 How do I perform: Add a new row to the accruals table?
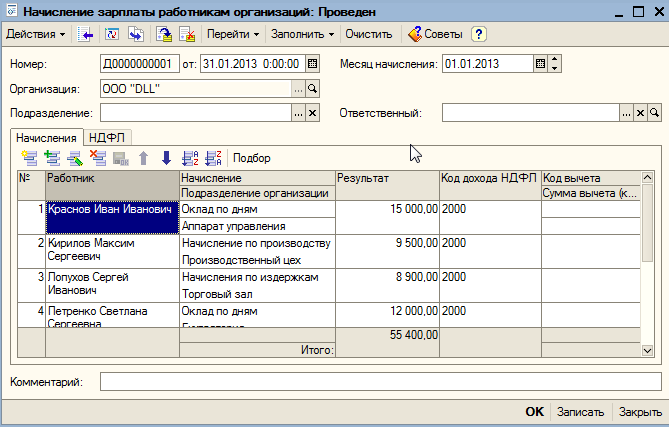click(28, 157)
